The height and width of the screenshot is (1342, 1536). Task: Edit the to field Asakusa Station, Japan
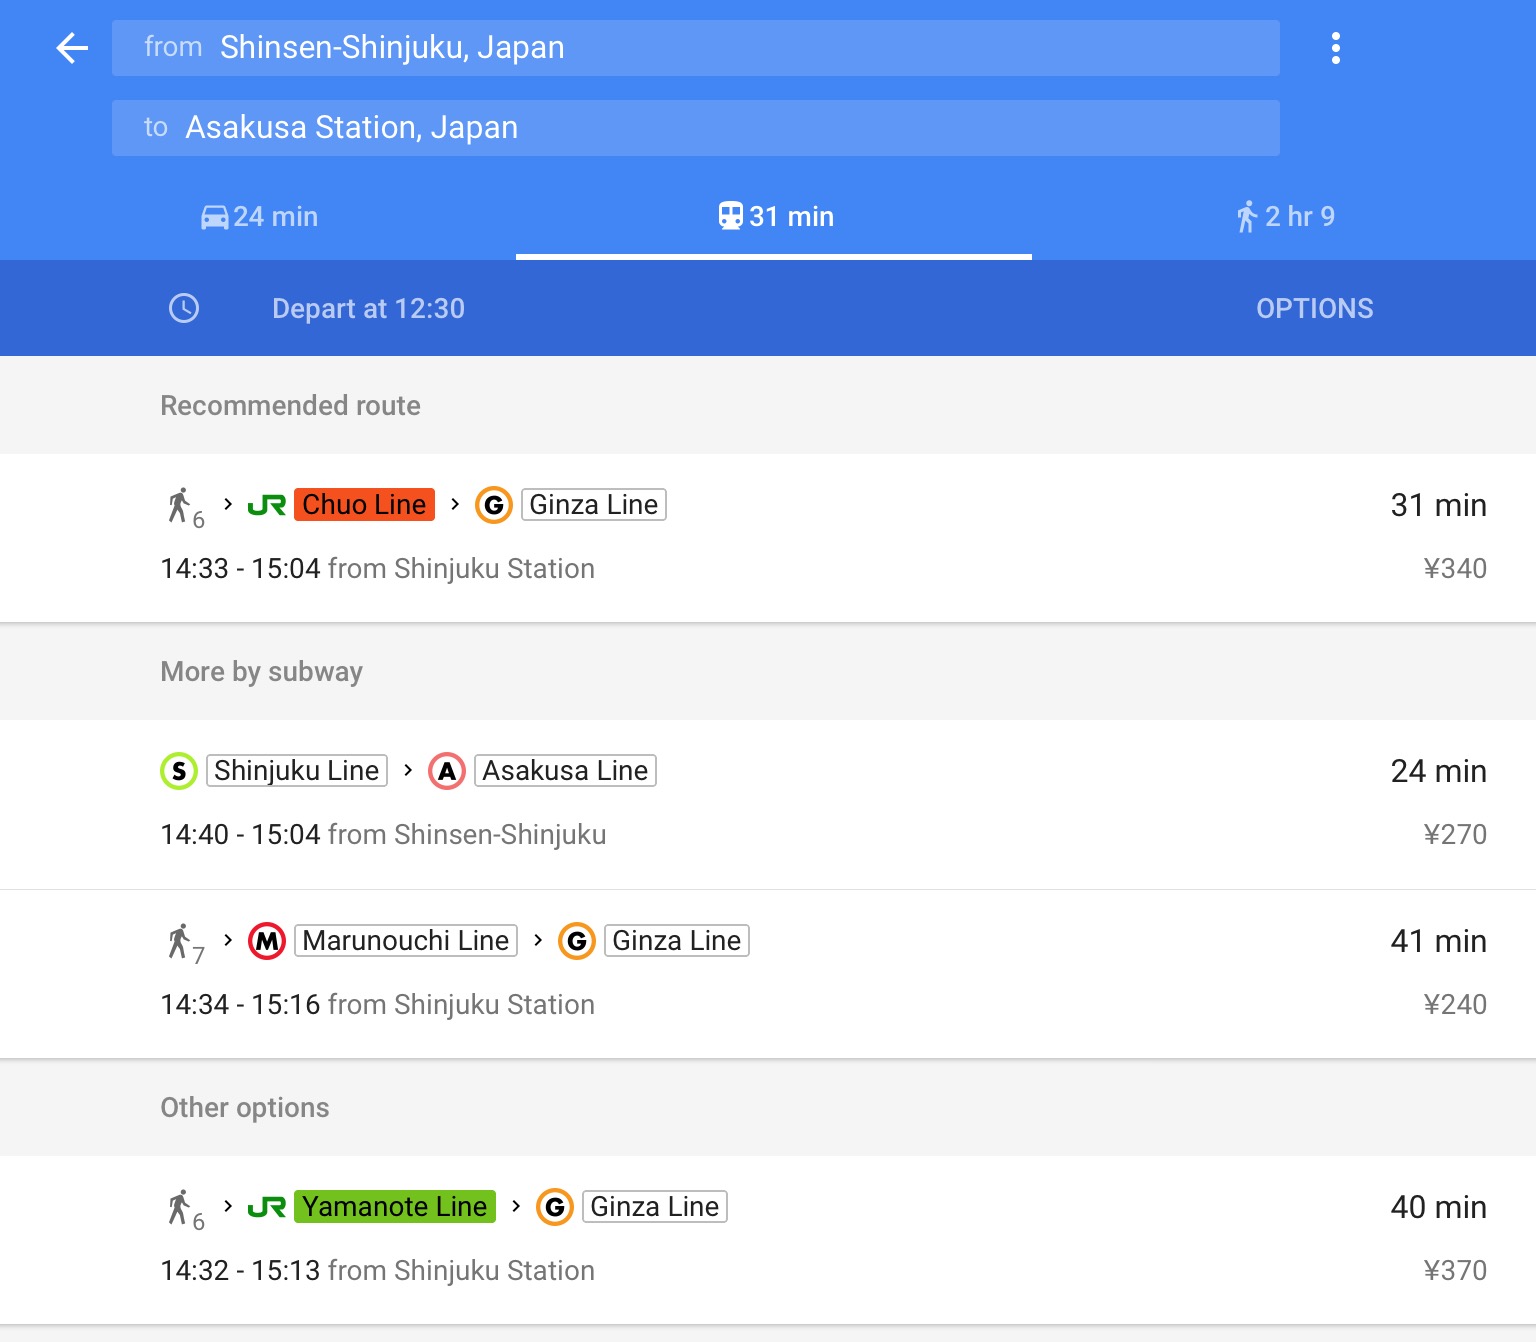(x=696, y=128)
